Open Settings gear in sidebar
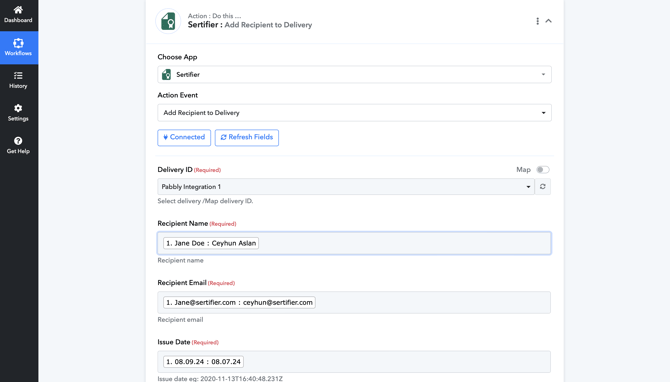Image resolution: width=670 pixels, height=382 pixels. pyautogui.click(x=18, y=108)
